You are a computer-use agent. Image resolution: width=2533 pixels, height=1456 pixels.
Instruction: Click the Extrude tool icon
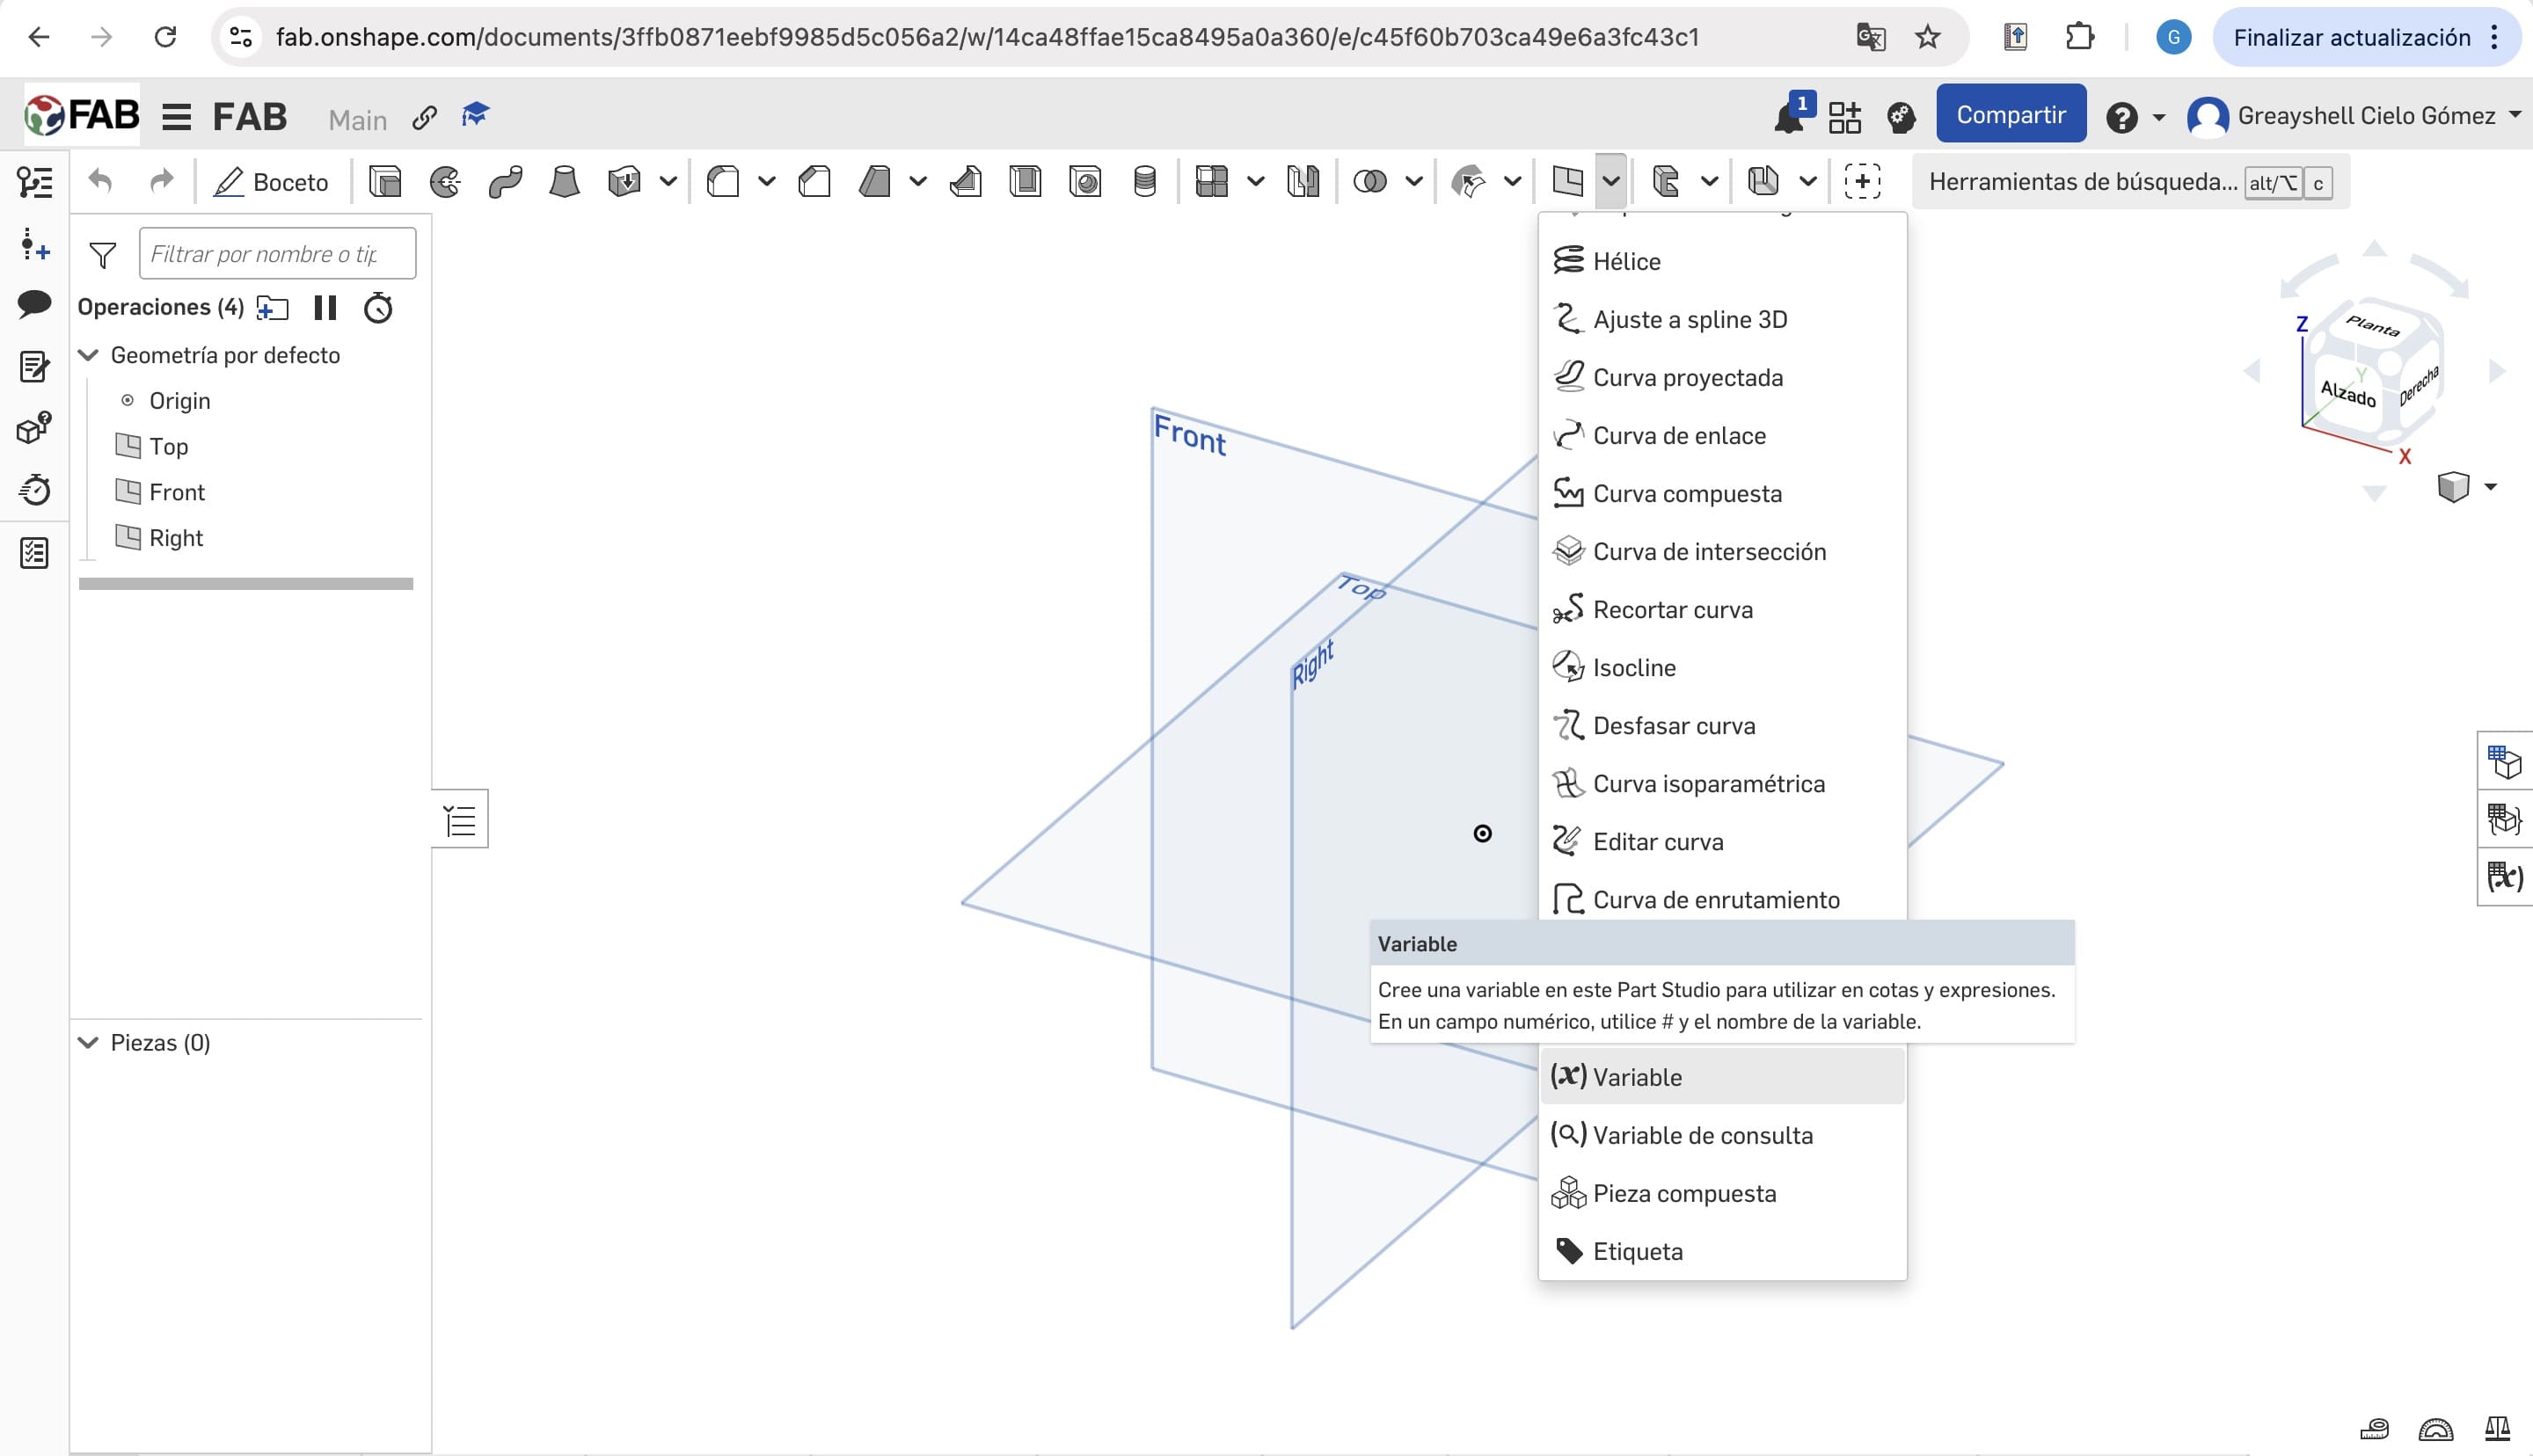(385, 181)
